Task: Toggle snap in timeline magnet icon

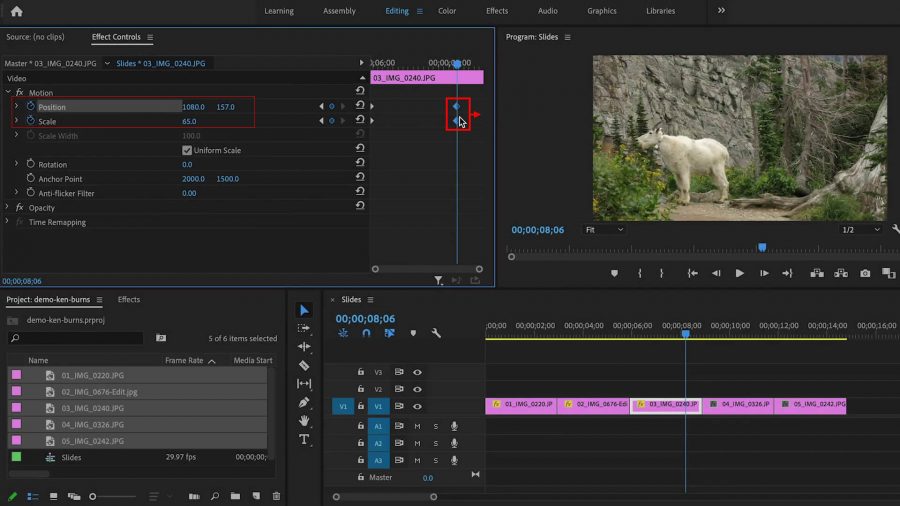Action: (366, 333)
